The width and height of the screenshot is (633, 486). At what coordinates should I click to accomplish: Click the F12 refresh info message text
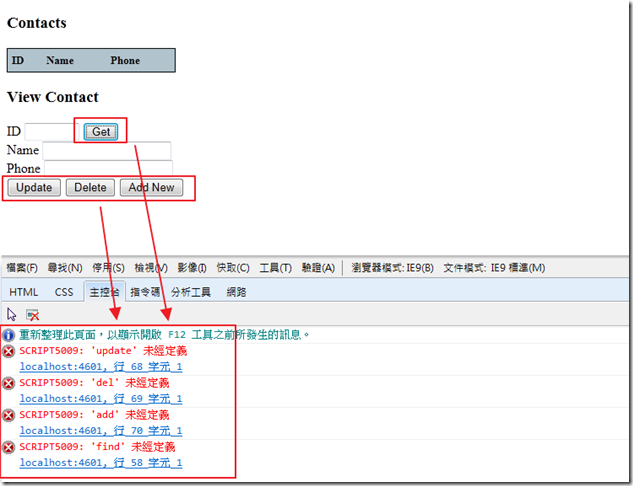[x=164, y=335]
